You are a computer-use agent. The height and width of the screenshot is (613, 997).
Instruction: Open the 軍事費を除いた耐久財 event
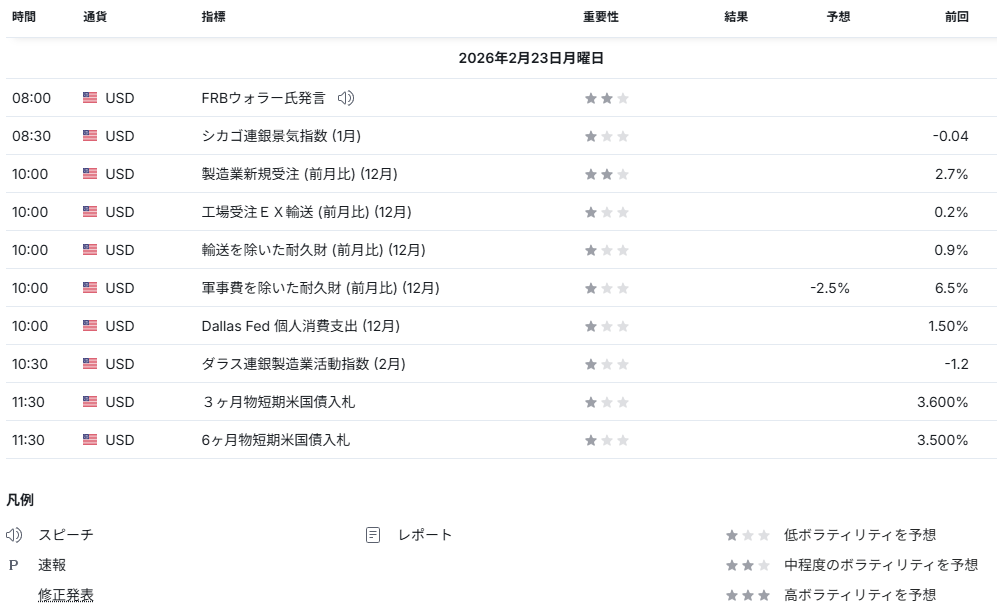(320, 288)
